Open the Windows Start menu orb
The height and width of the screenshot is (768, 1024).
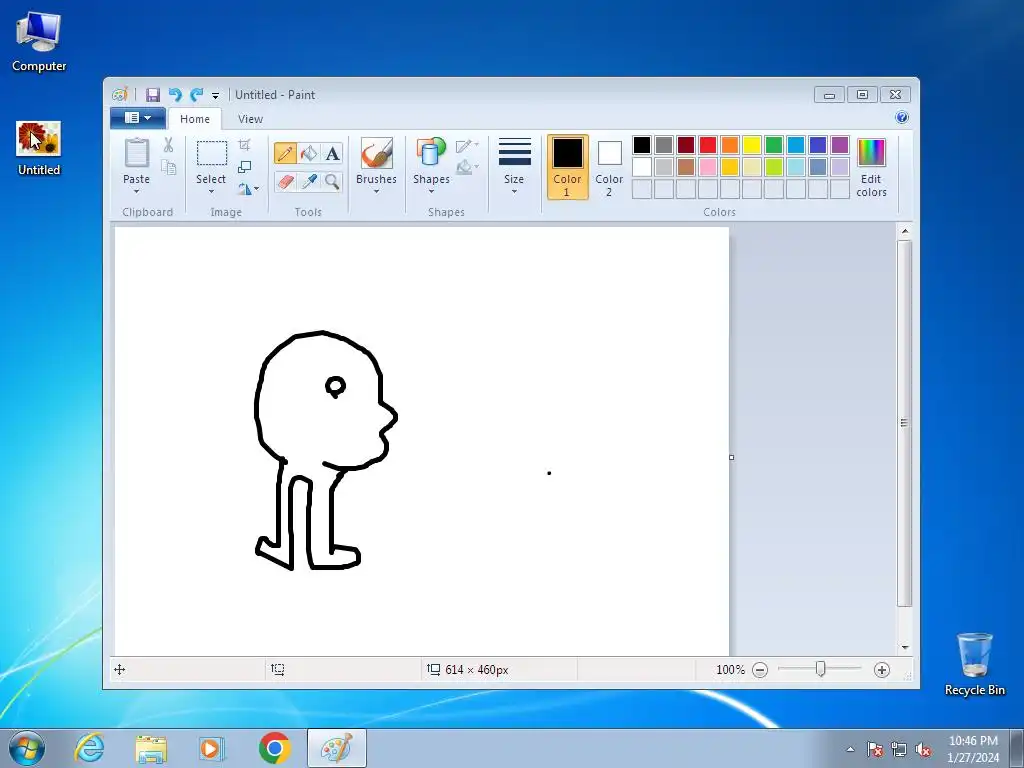pyautogui.click(x=27, y=748)
